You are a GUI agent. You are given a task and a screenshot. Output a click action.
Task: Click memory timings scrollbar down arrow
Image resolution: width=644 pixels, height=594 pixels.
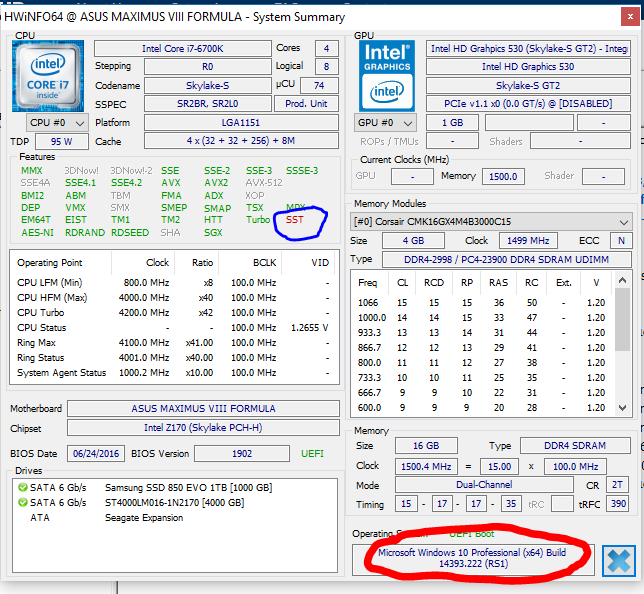tap(622, 408)
